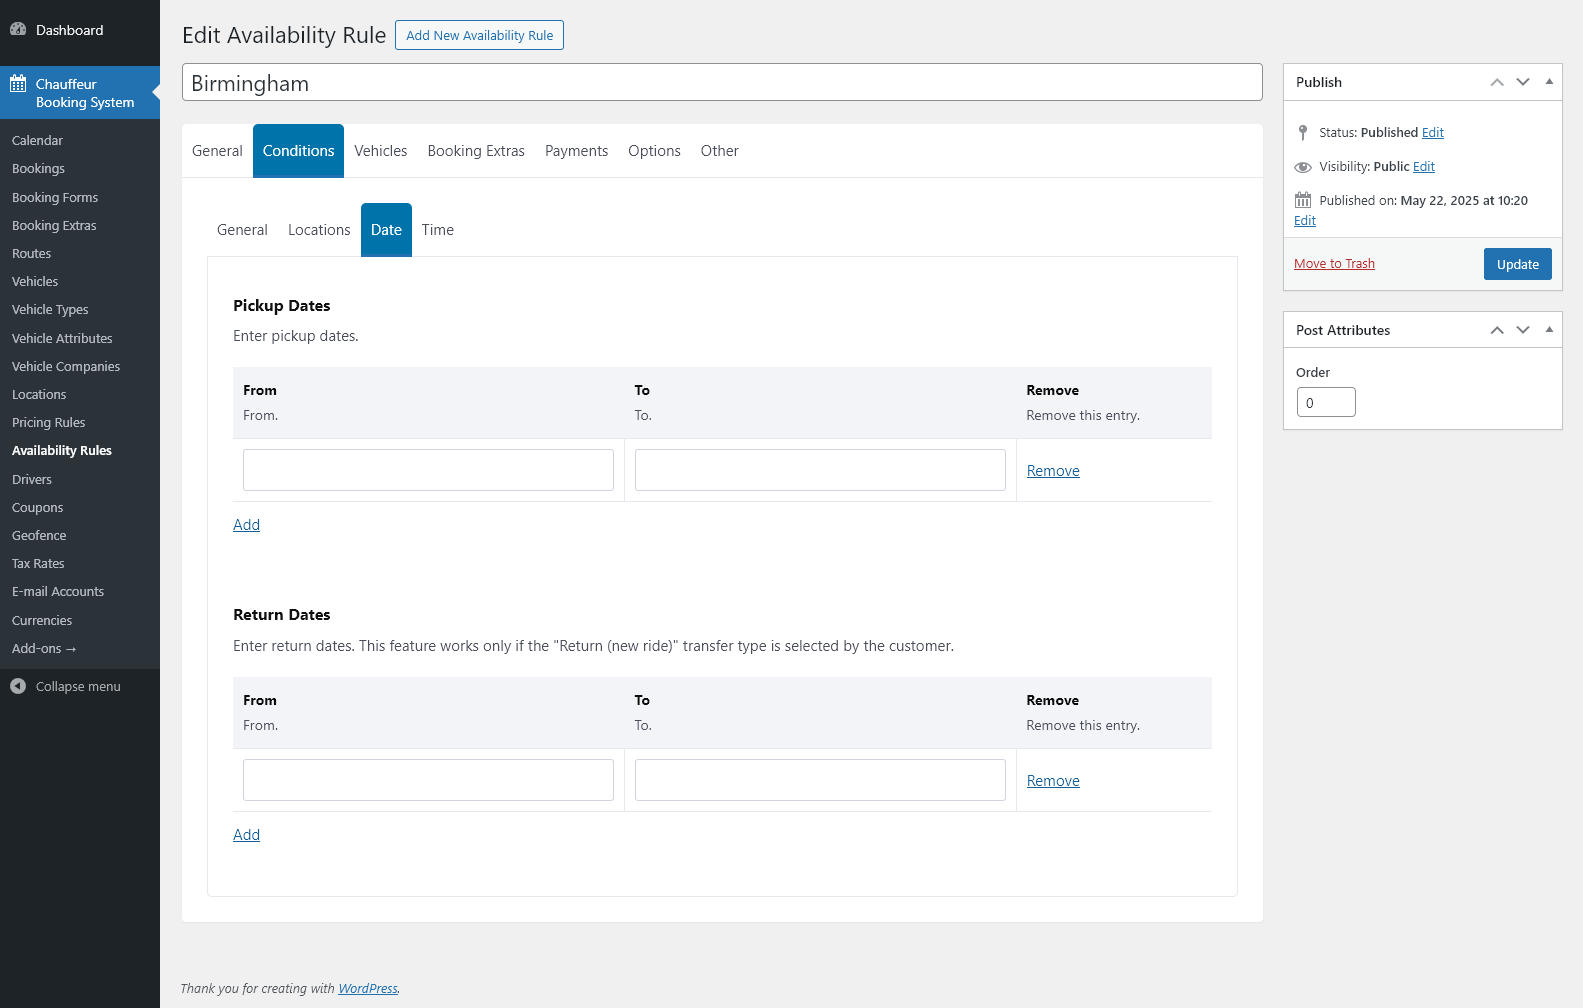Viewport: 1583px width, 1008px height.
Task: Open Currencies in the sidebar
Action: [x=42, y=621]
